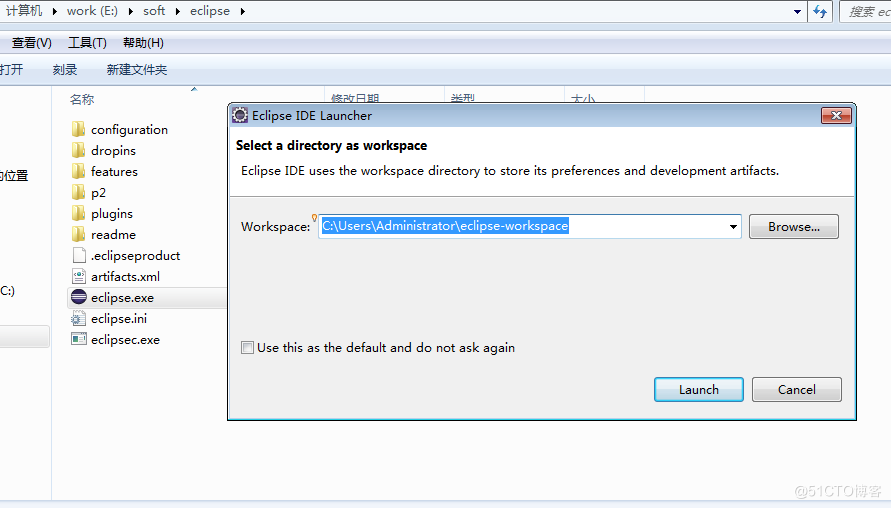Open the 工具(T) menu
Screen dimensions: 891x508
coord(87,43)
